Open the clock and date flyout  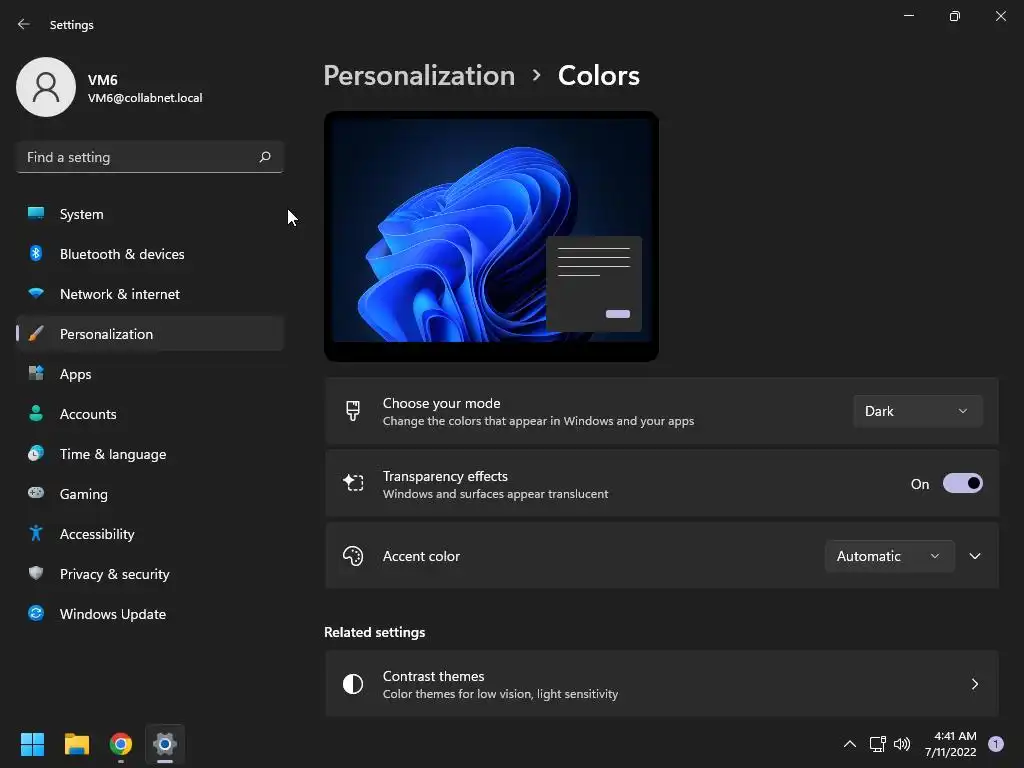tap(950, 744)
